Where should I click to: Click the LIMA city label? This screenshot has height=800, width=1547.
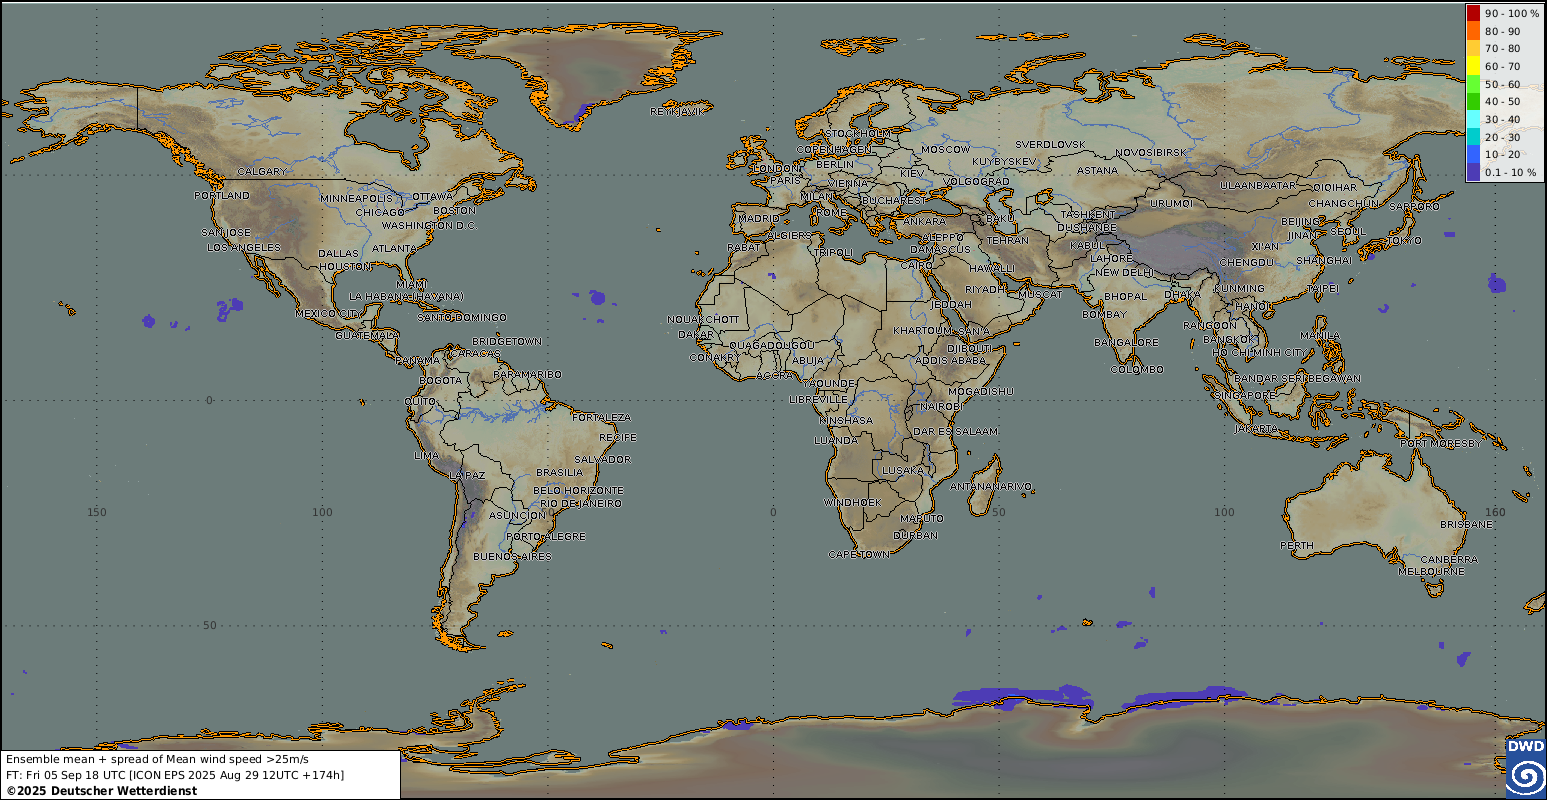tap(426, 456)
